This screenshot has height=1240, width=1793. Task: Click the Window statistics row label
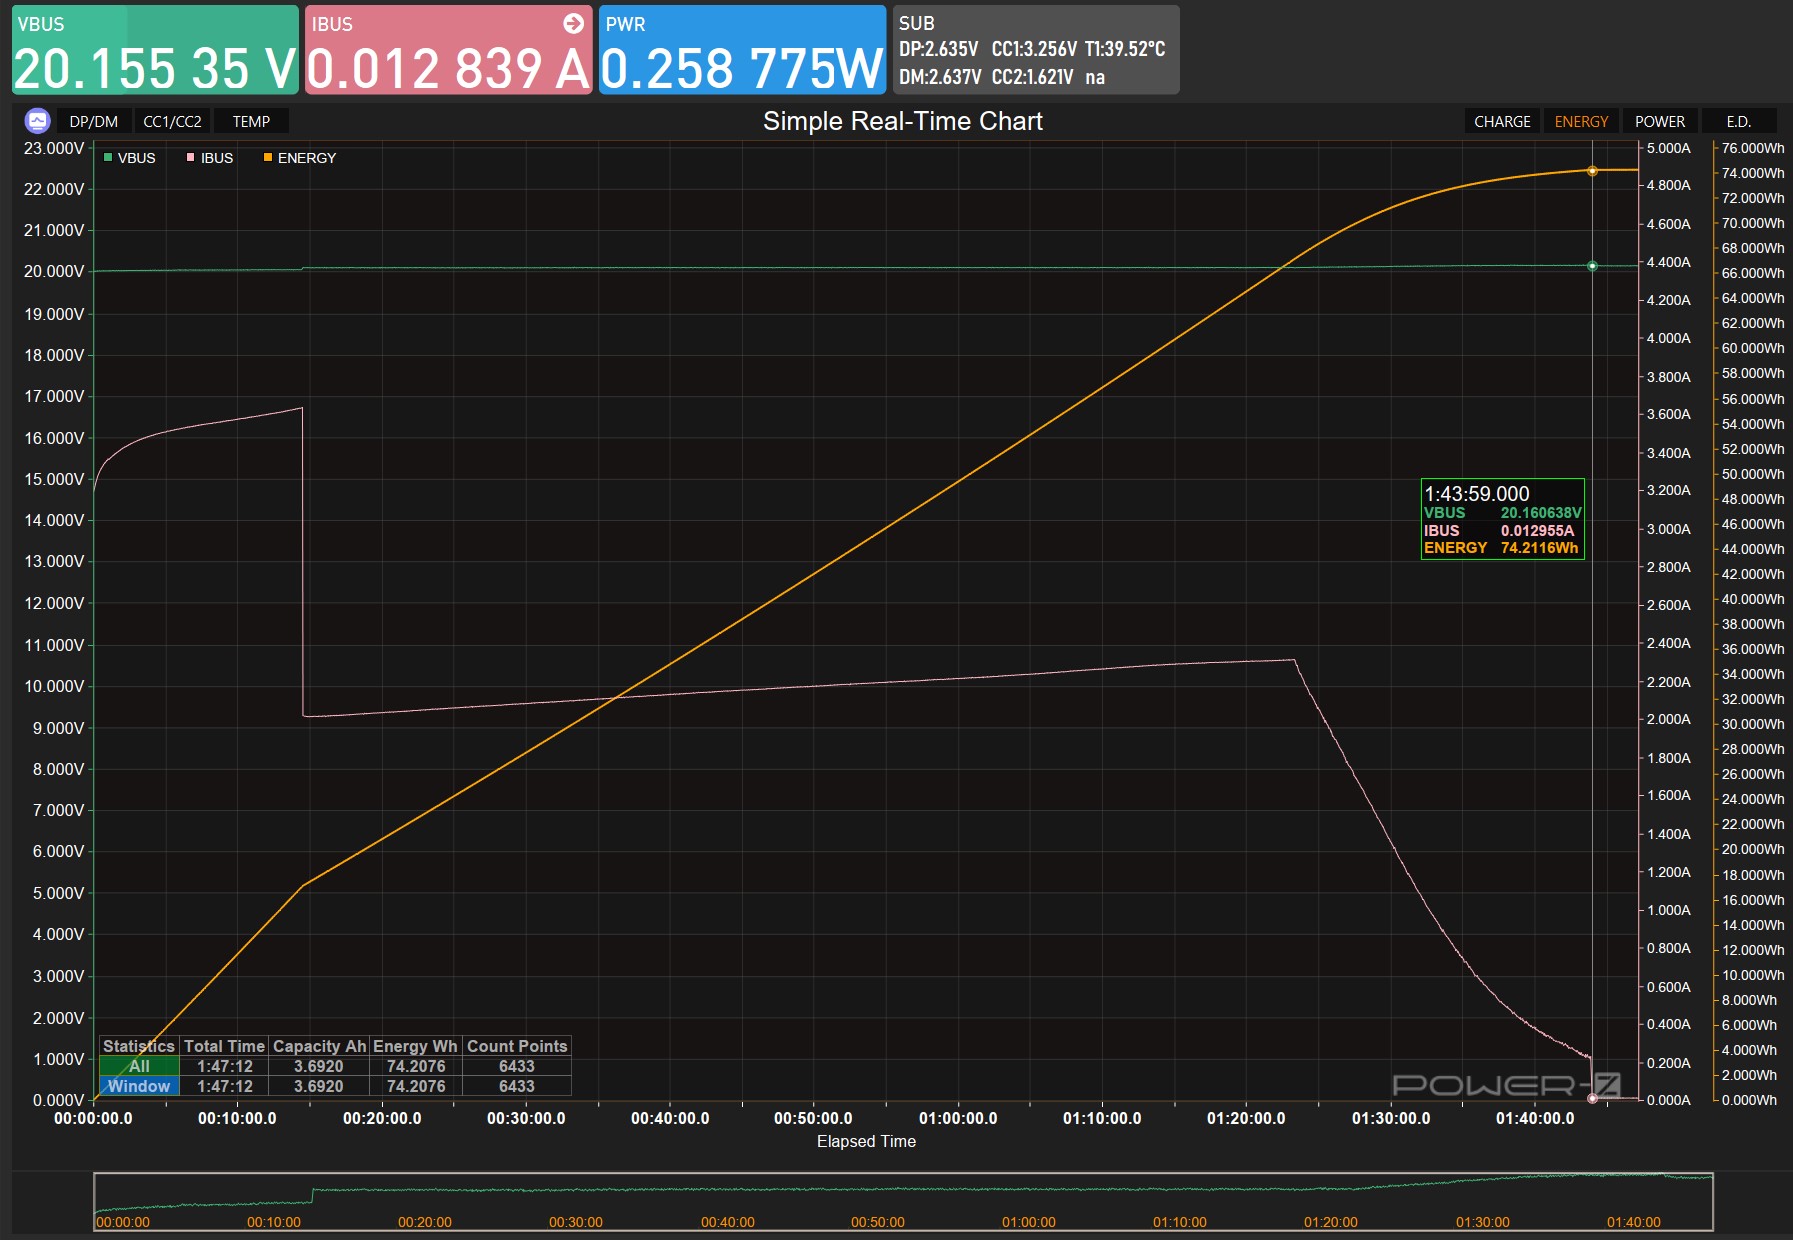(x=139, y=1086)
